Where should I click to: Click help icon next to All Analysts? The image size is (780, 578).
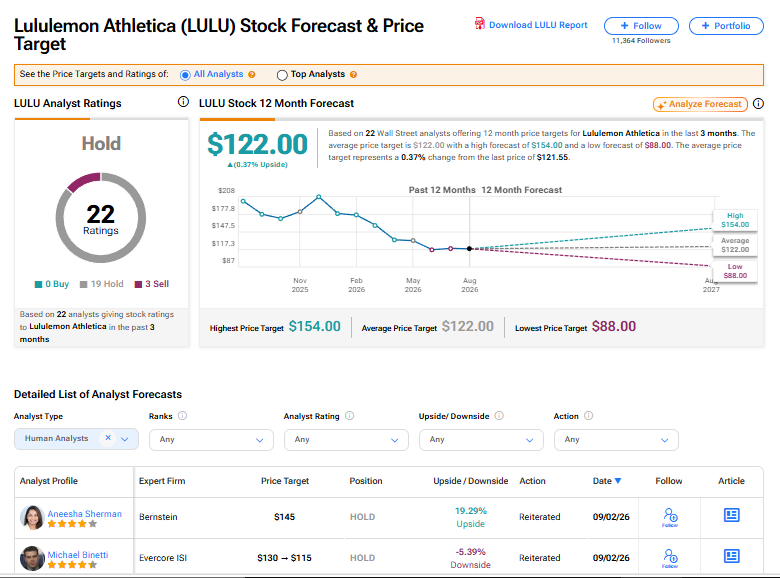[252, 75]
